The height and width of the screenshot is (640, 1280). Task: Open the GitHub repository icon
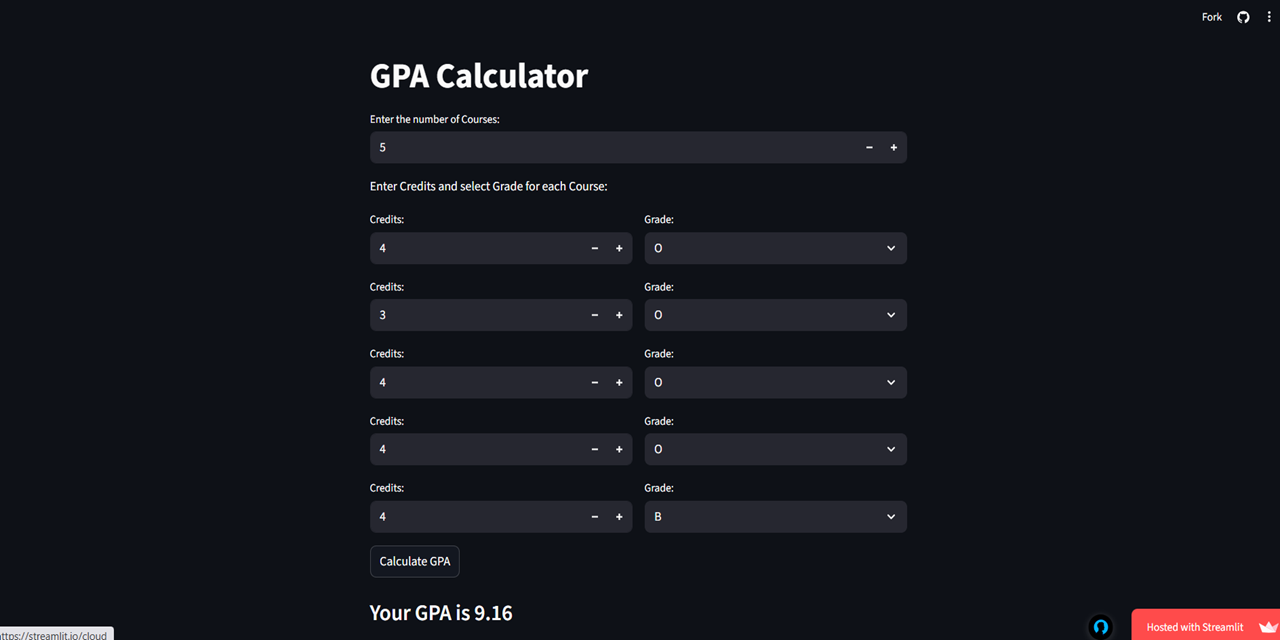coord(1243,17)
